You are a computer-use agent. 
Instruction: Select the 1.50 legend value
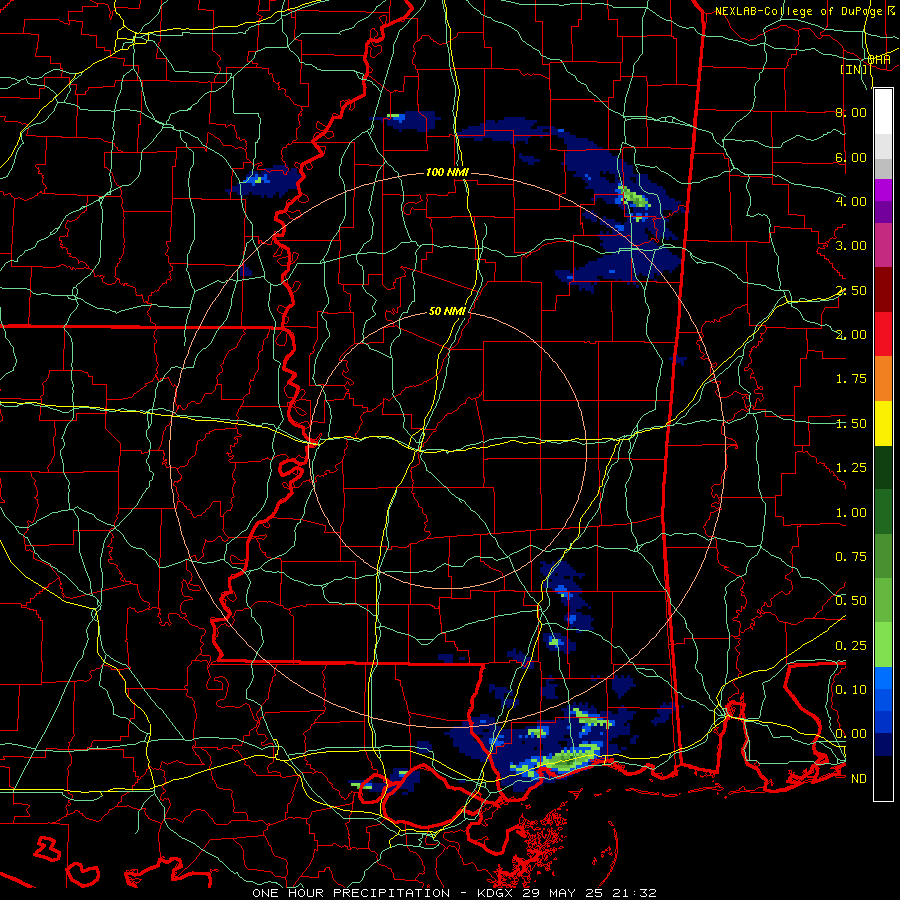[x=851, y=424]
